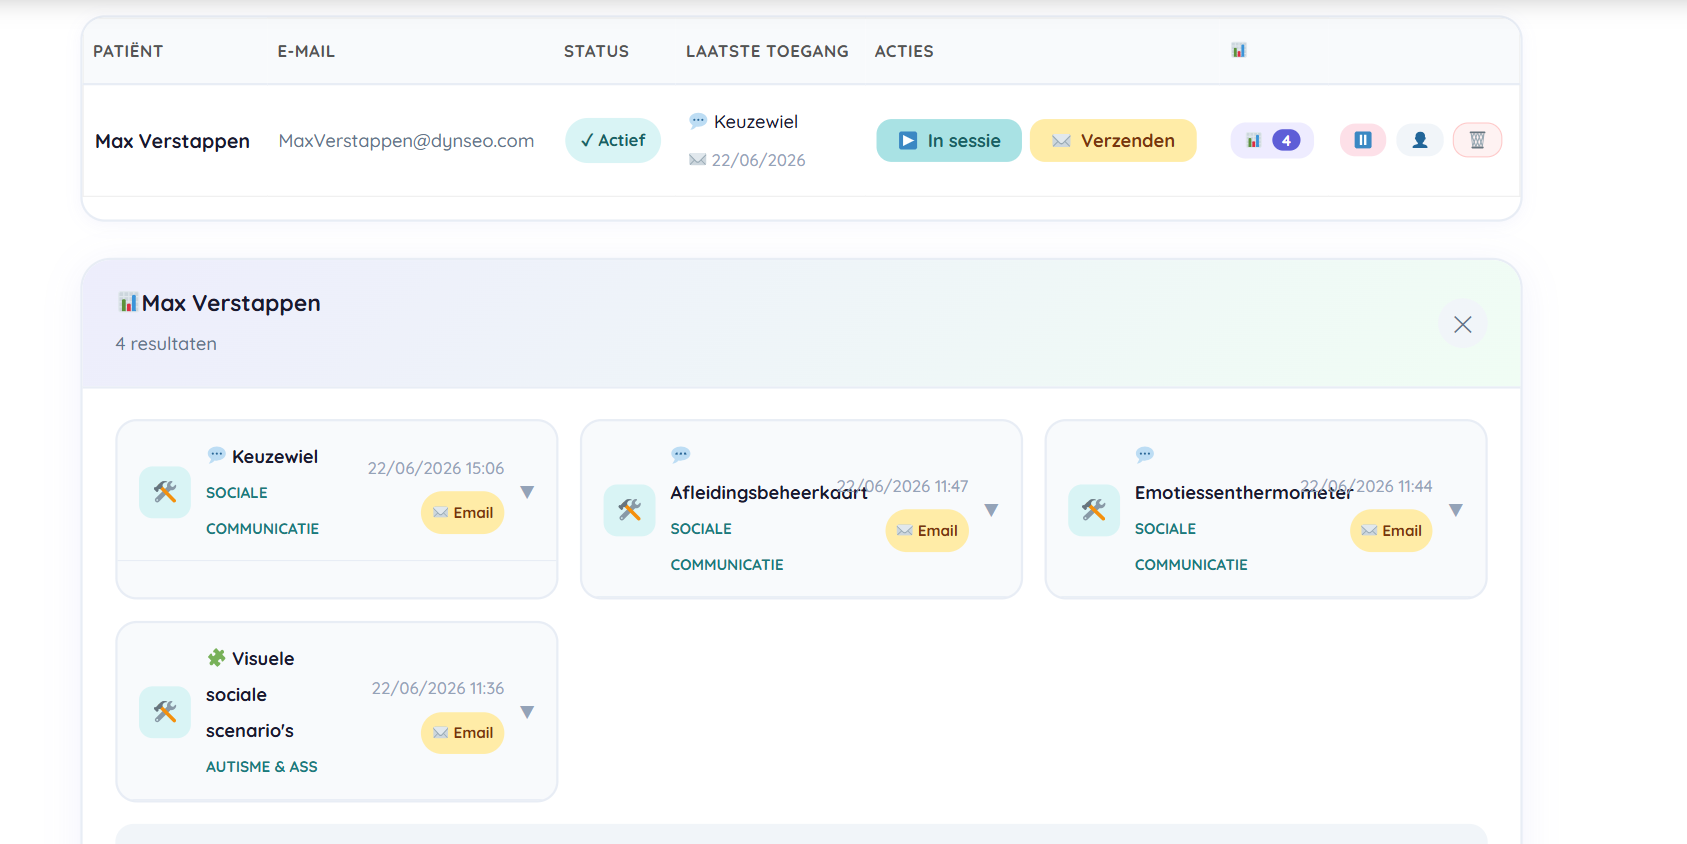1687x844 pixels.
Task: Open Max Verstappen's results chart with badge 4
Action: click(x=1271, y=140)
